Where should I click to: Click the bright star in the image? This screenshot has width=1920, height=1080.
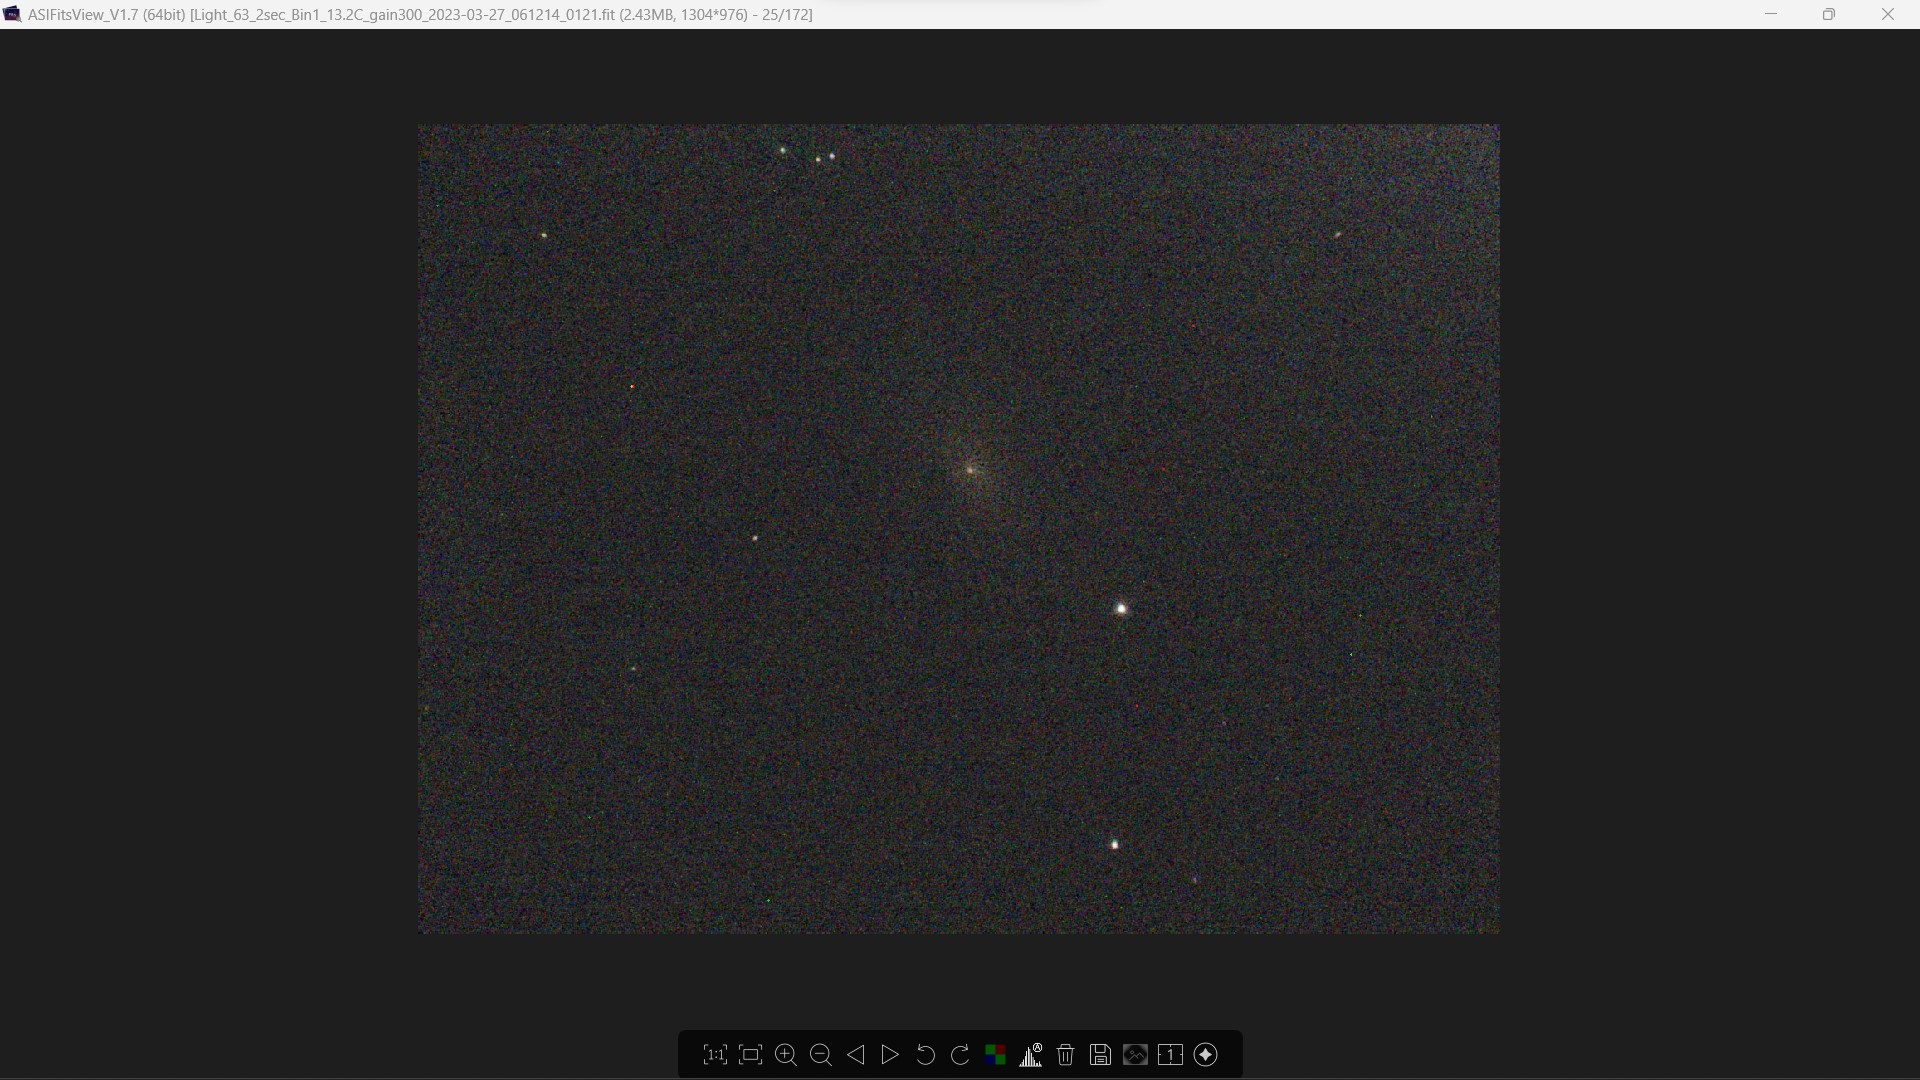click(1122, 608)
